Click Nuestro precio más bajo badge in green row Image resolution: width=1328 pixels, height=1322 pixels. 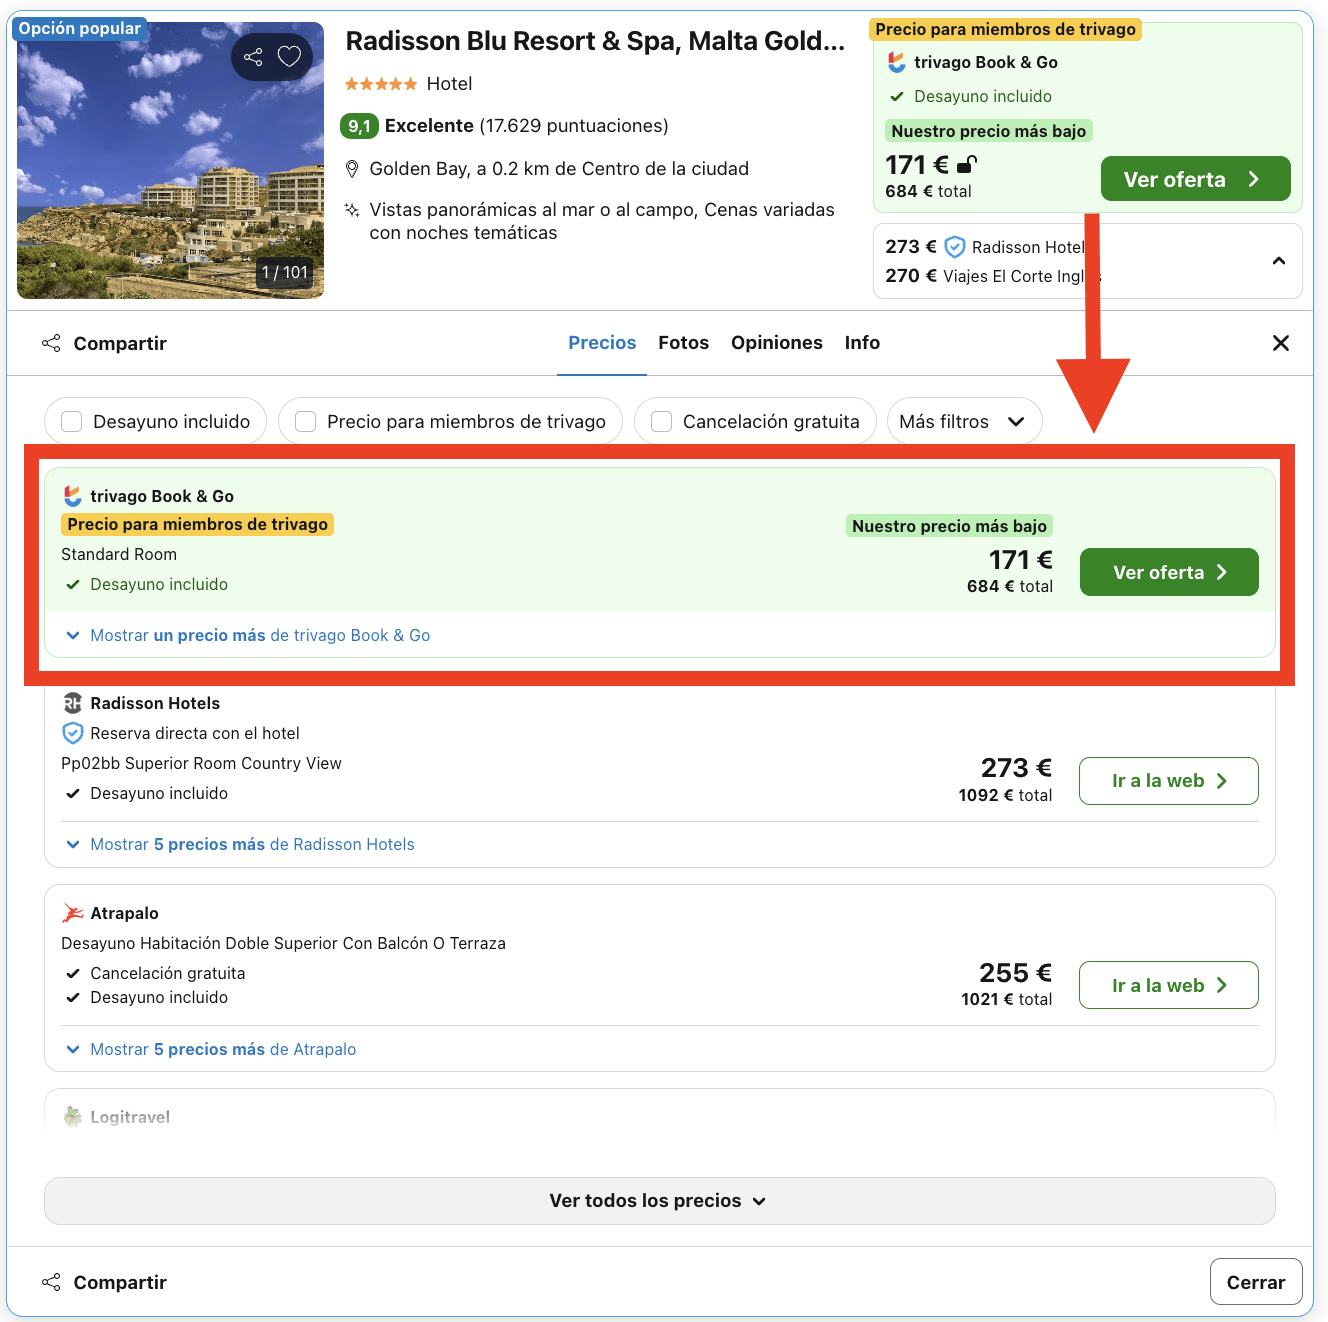pos(949,526)
